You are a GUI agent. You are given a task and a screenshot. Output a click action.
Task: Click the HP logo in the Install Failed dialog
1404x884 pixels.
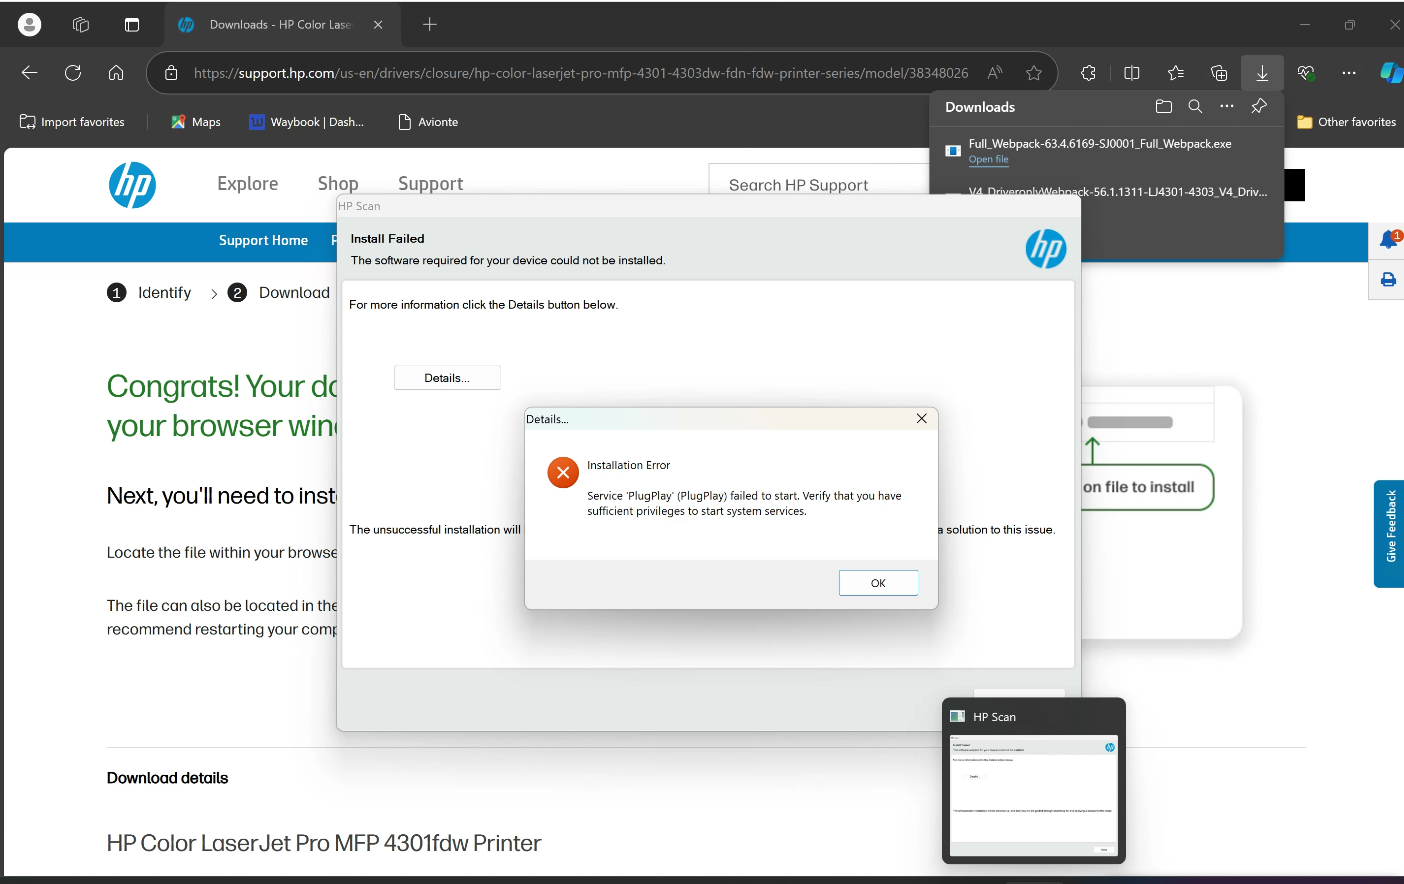pos(1046,250)
